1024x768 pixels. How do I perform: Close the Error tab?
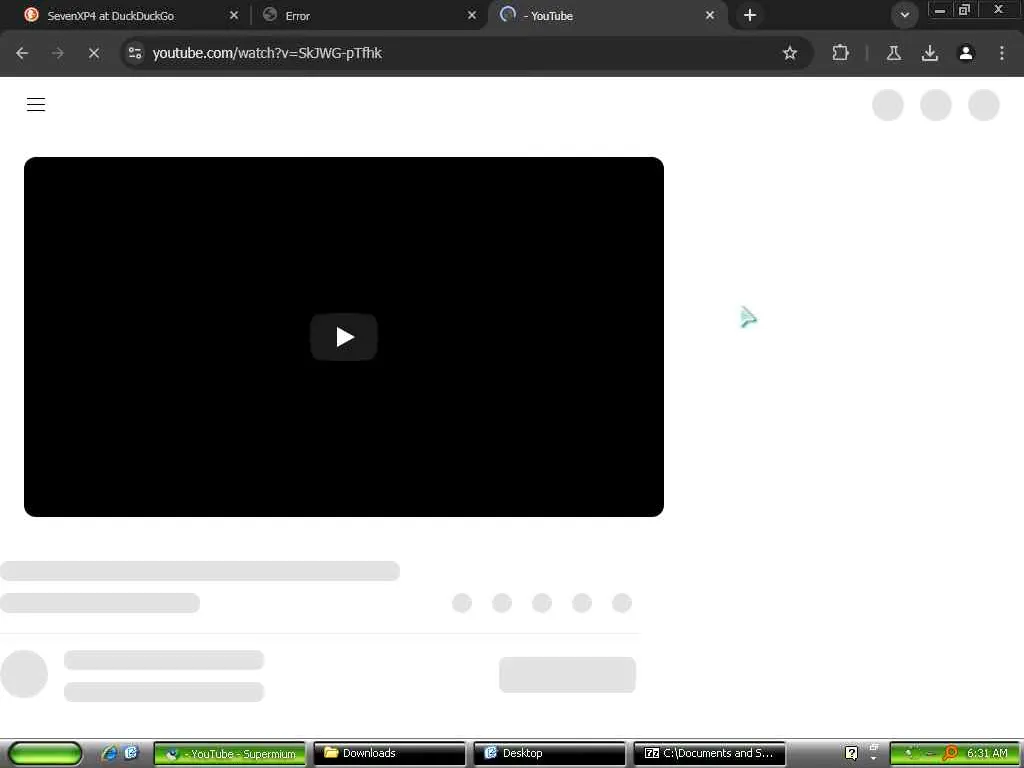[472, 15]
